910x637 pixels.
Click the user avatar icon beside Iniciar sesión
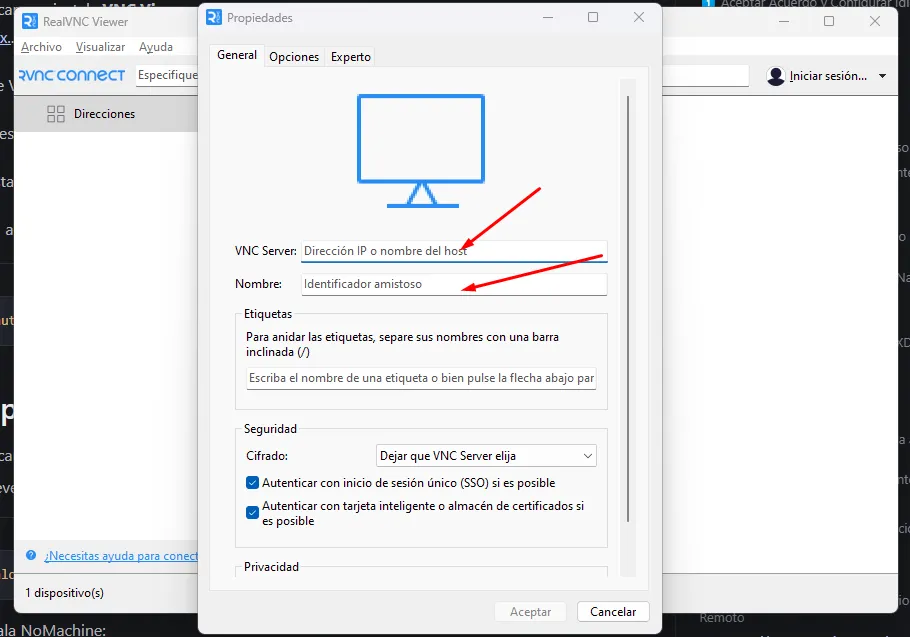[x=776, y=76]
